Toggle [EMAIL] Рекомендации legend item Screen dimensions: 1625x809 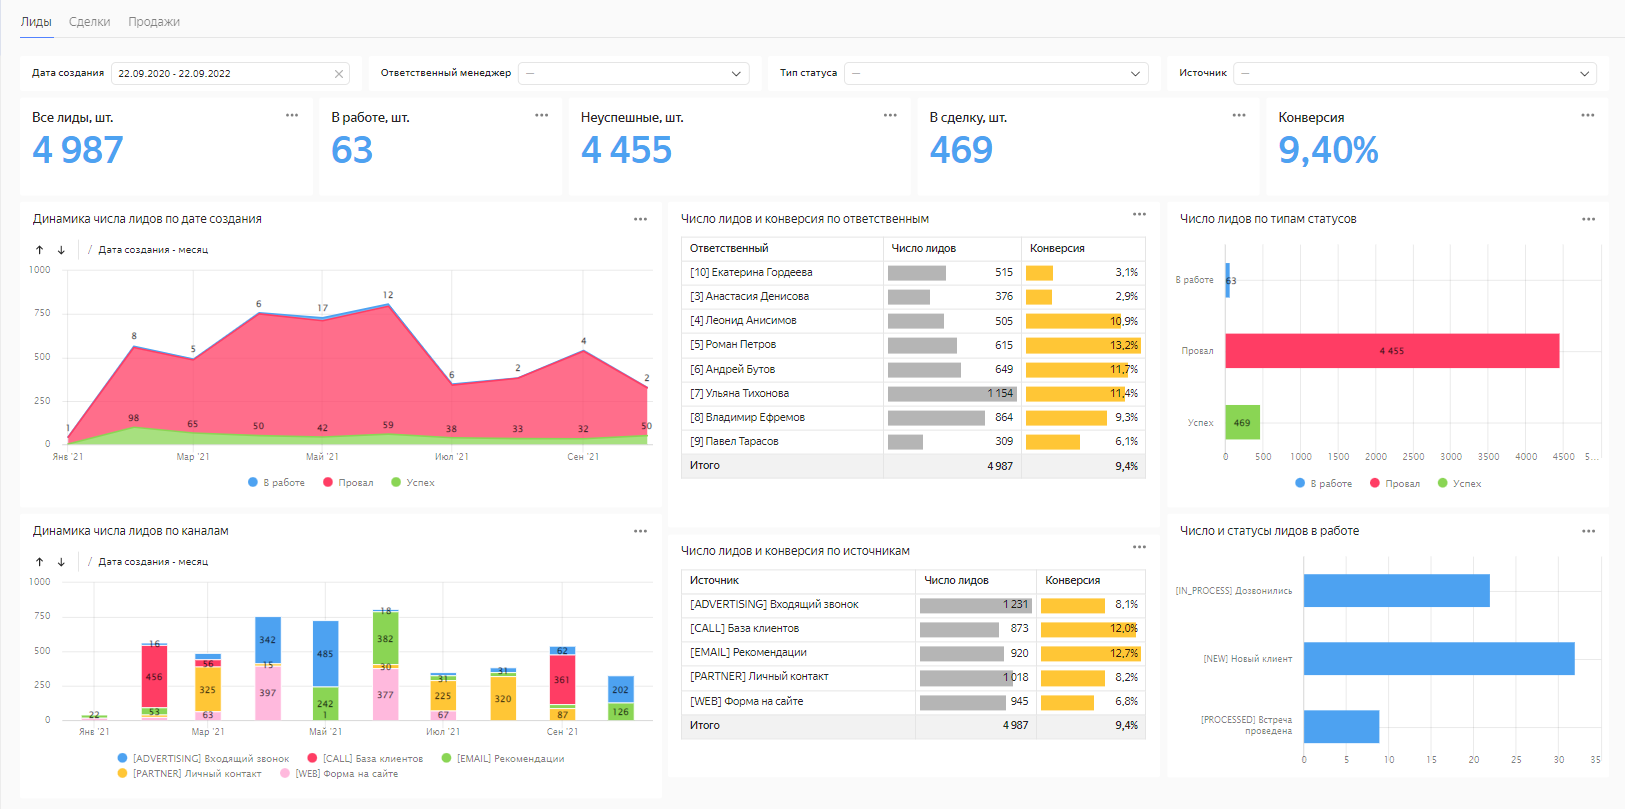(x=503, y=759)
